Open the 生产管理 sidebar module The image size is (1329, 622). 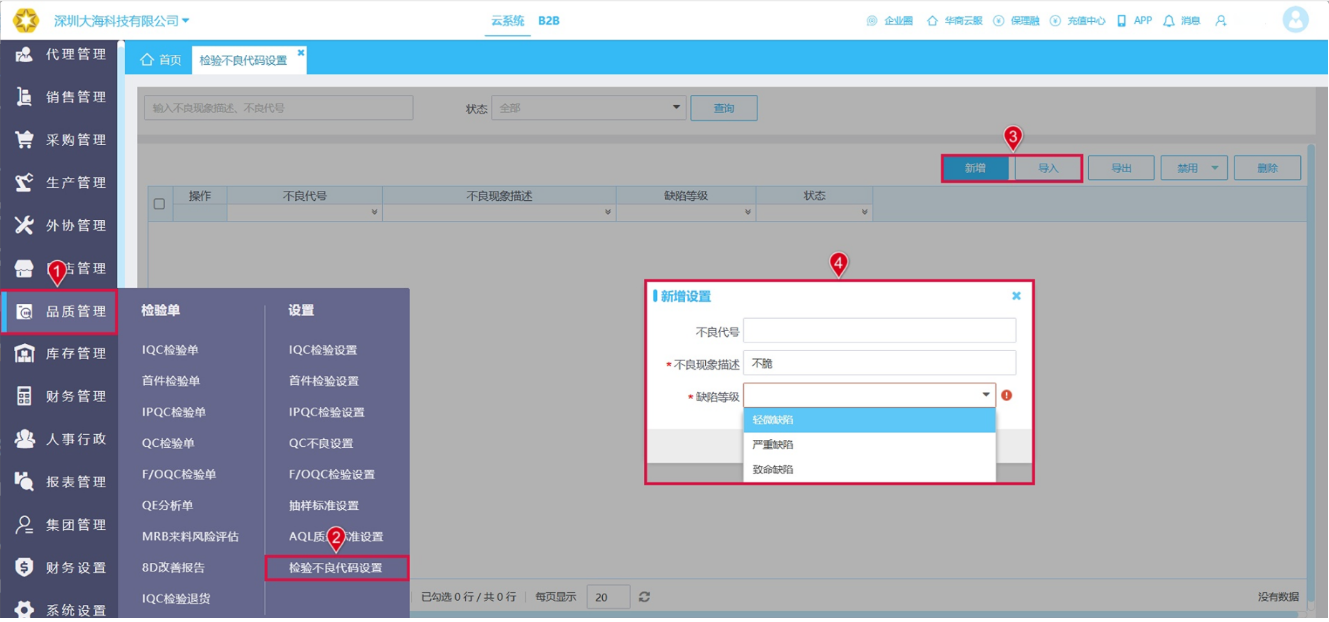[60, 183]
